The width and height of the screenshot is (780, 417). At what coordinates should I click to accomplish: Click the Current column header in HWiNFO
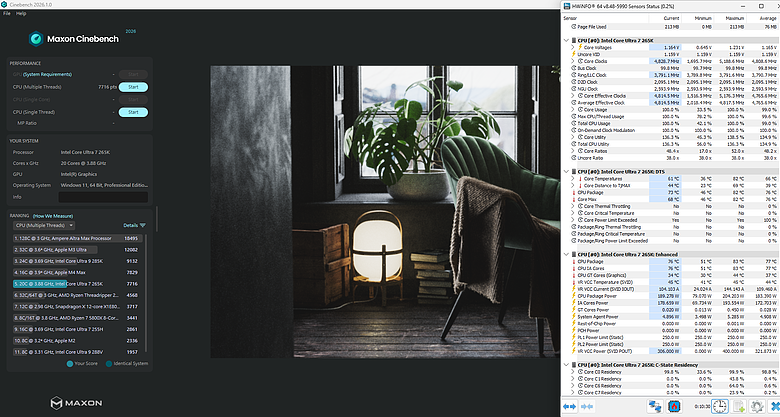tap(672, 18)
